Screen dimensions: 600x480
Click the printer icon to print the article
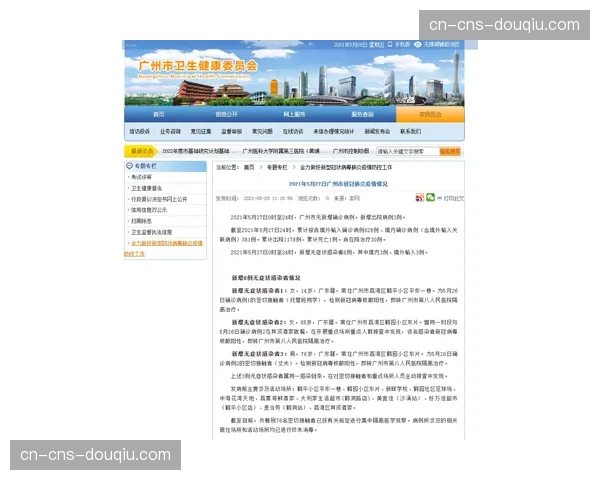pos(439,198)
